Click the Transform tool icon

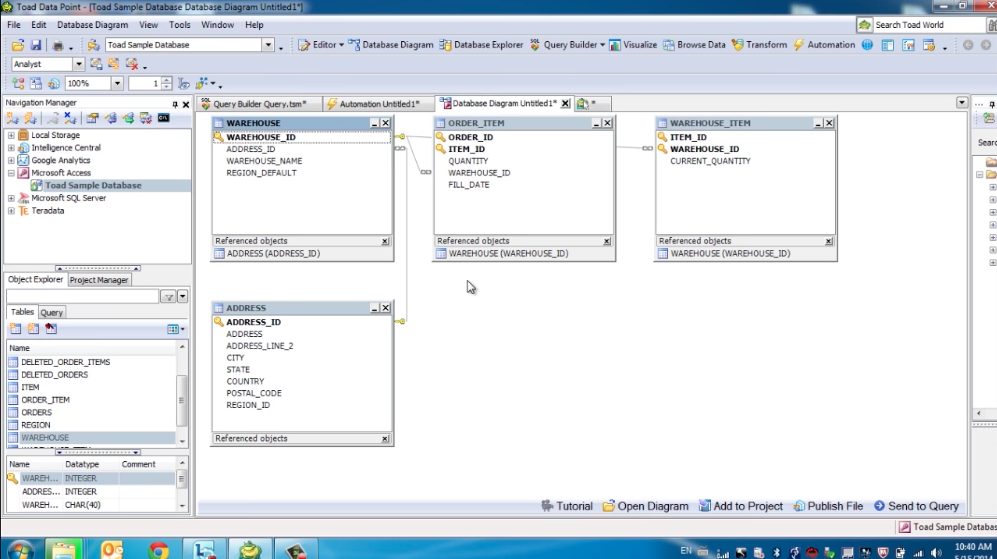pyautogui.click(x=759, y=45)
